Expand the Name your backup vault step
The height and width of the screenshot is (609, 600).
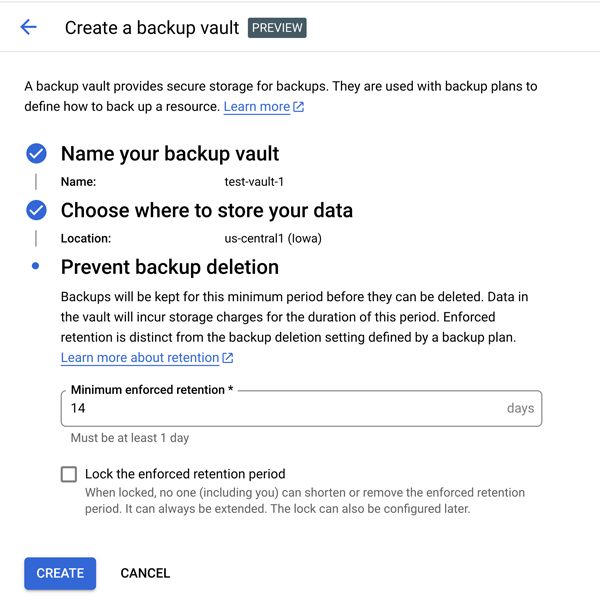170,154
